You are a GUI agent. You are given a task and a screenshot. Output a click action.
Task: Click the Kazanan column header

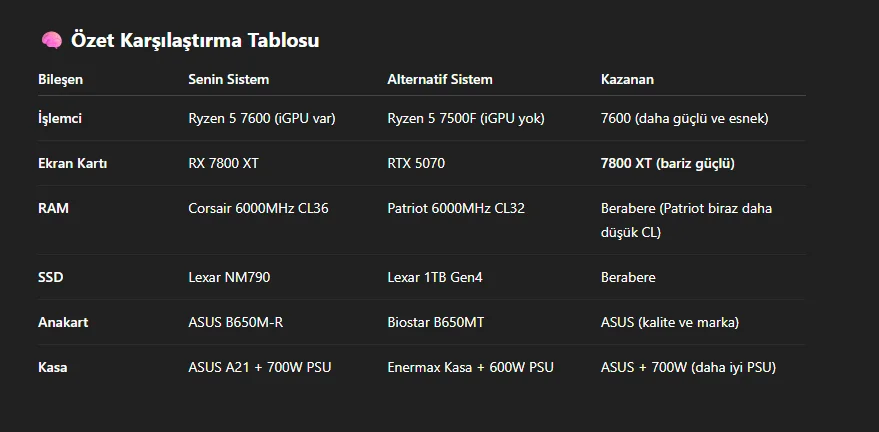click(627, 79)
